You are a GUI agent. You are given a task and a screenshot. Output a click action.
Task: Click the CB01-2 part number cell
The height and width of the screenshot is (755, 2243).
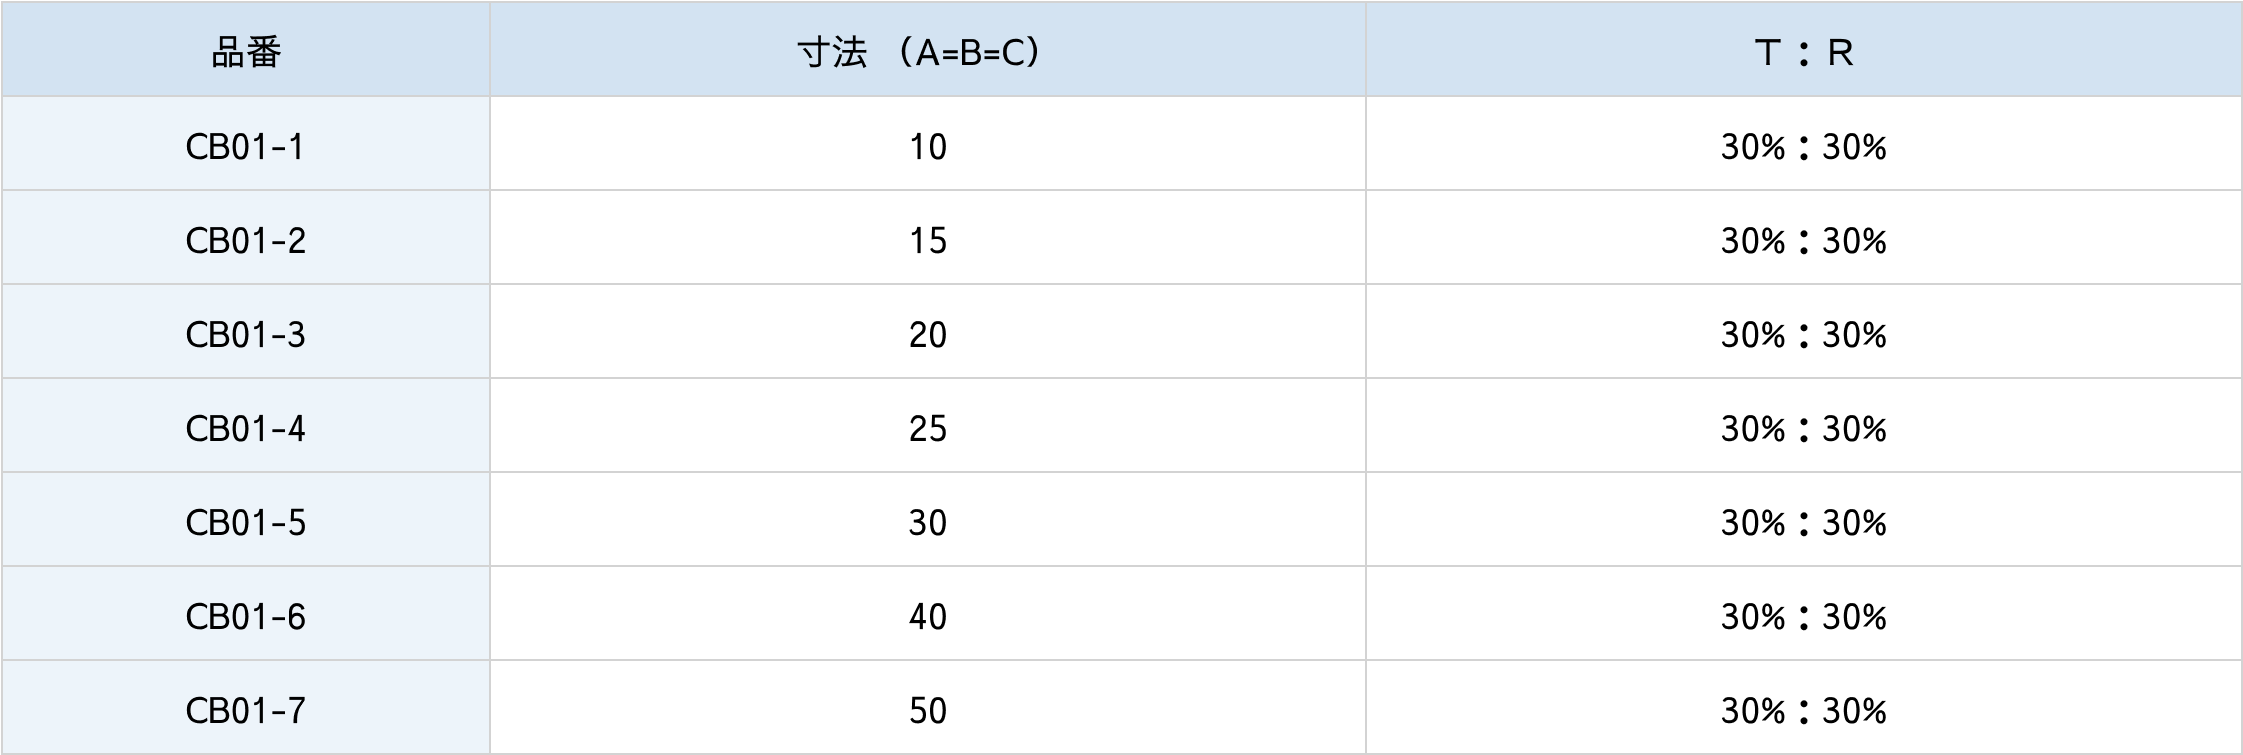(x=245, y=241)
